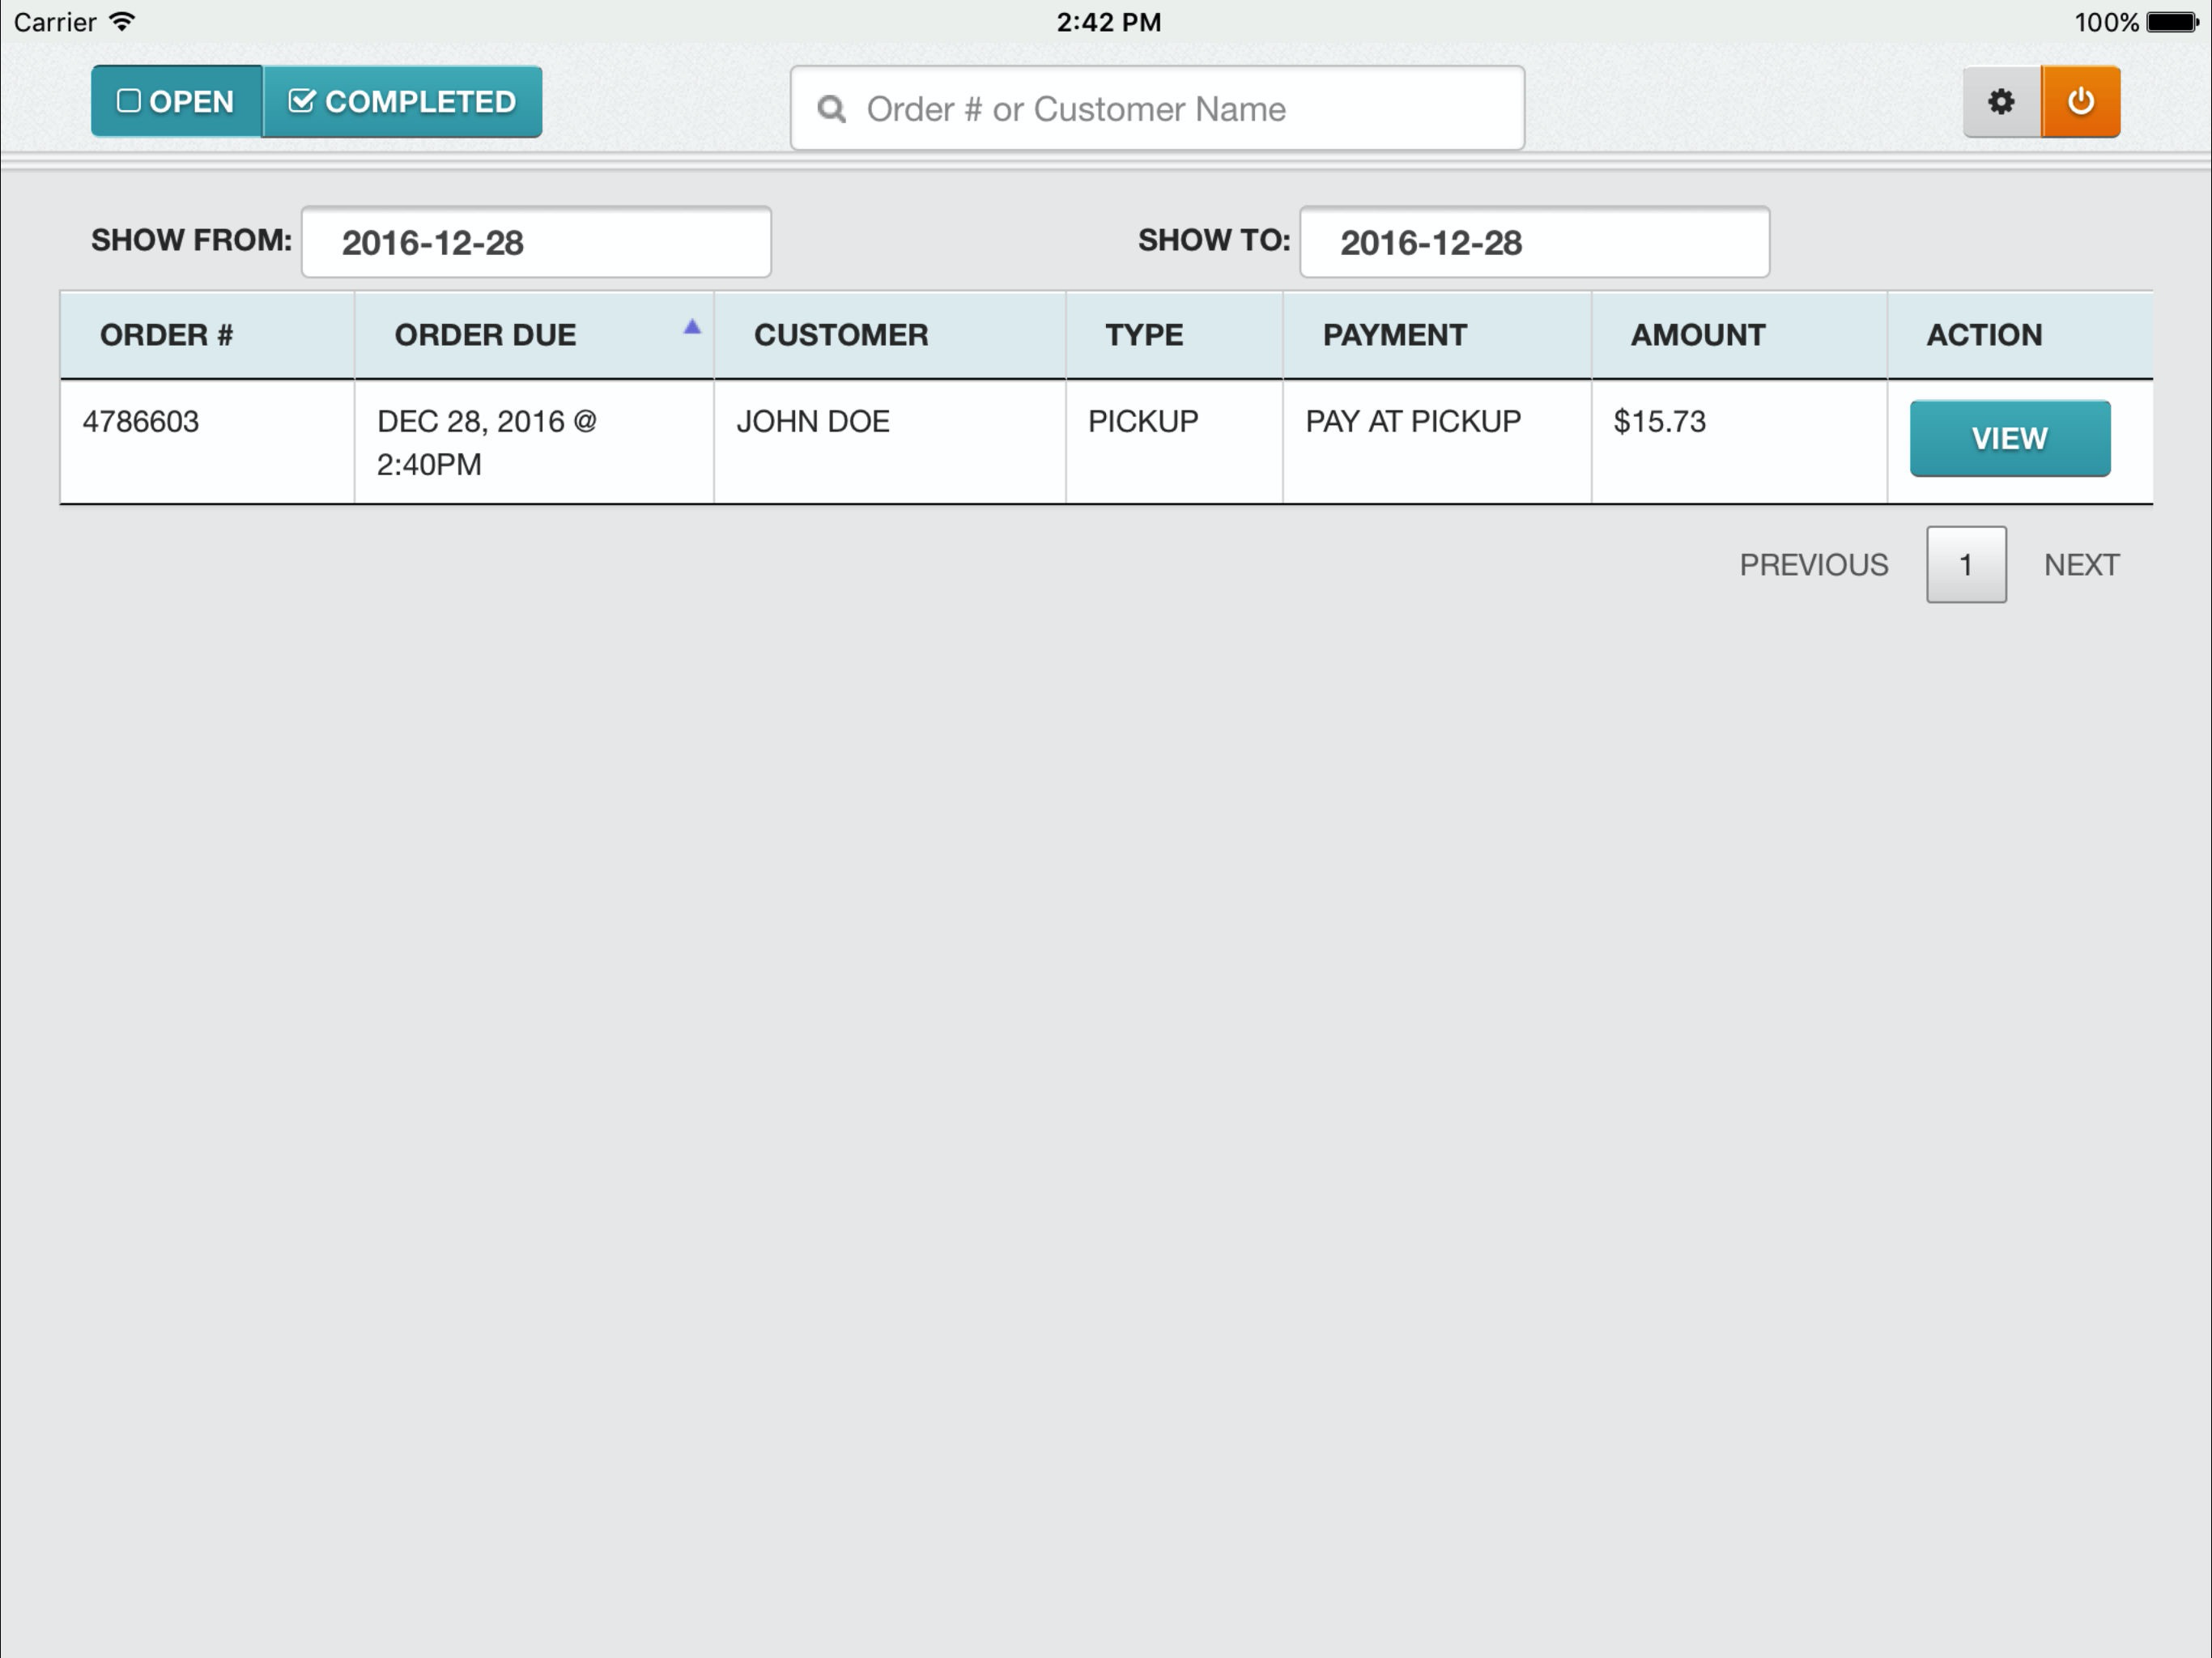Sort by TYPE column header
The image size is (2212, 1658).
click(x=1174, y=335)
